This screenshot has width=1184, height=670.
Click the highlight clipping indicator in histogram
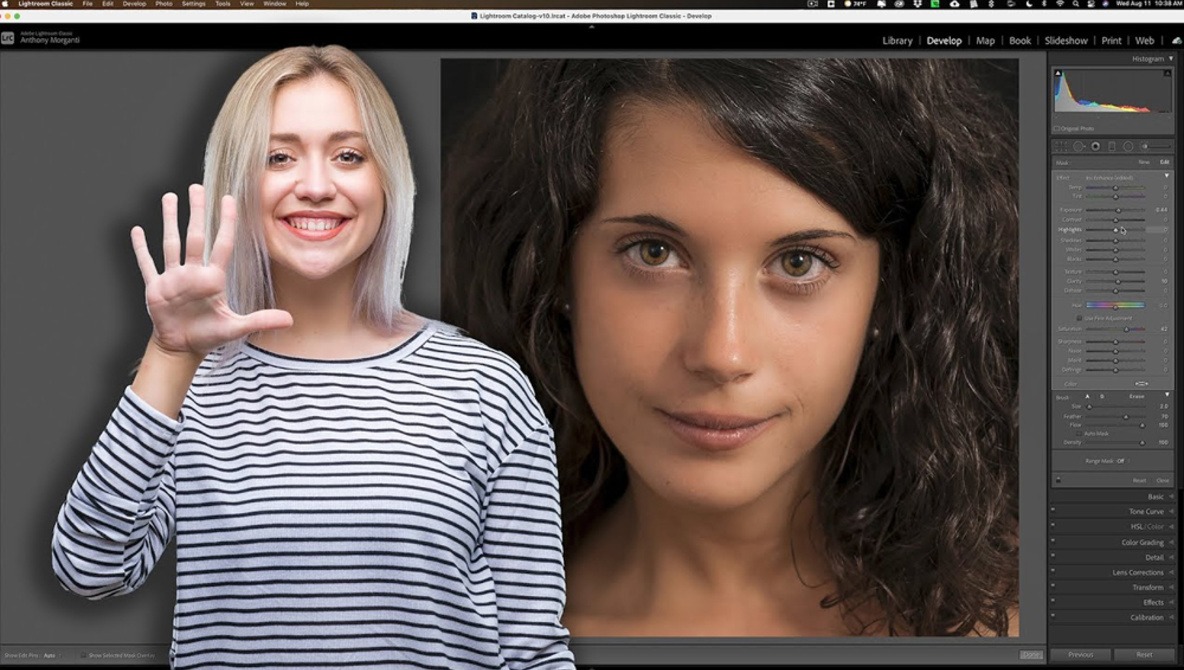tap(1166, 74)
